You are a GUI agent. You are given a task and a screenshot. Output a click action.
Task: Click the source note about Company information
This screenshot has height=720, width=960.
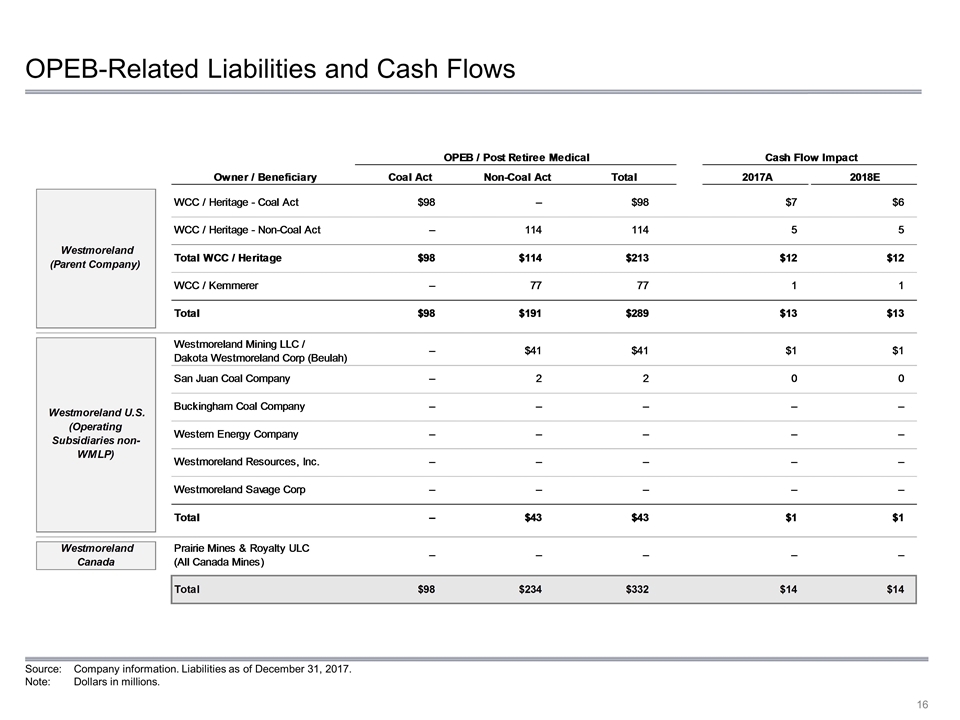coord(212,668)
